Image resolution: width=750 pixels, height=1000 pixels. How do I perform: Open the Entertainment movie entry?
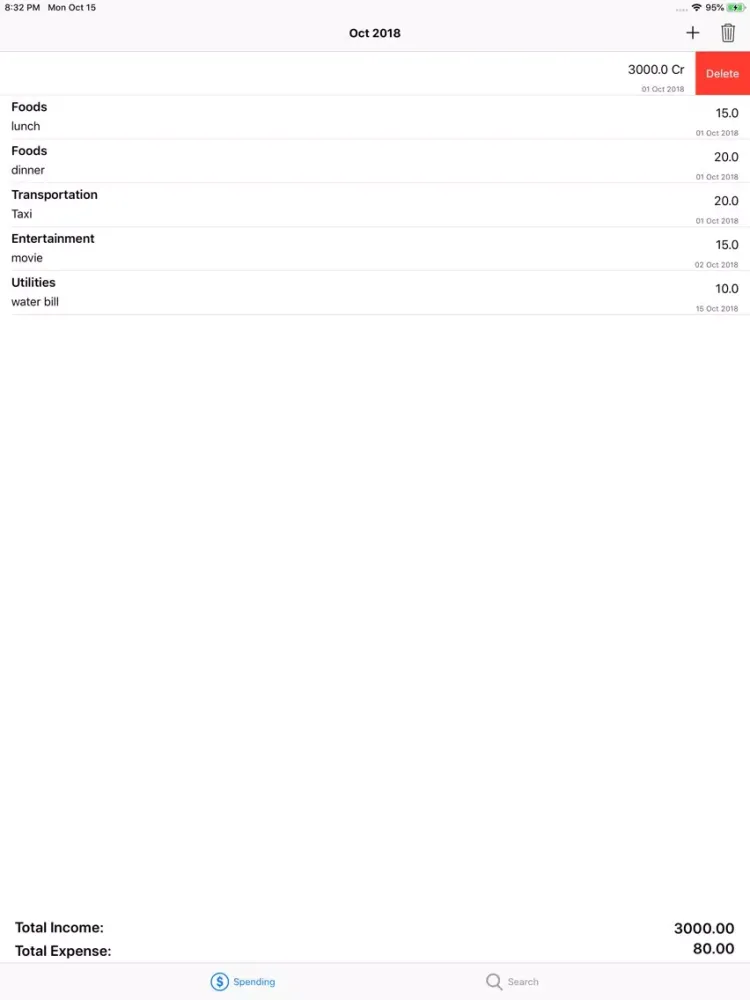pos(375,249)
